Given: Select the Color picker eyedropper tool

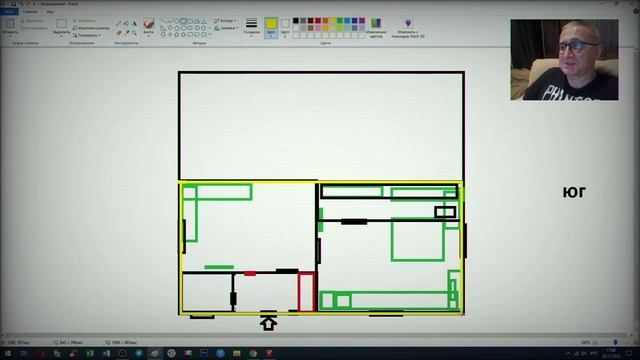Looking at the screenshot, I should pyautogui.click(x=127, y=32).
